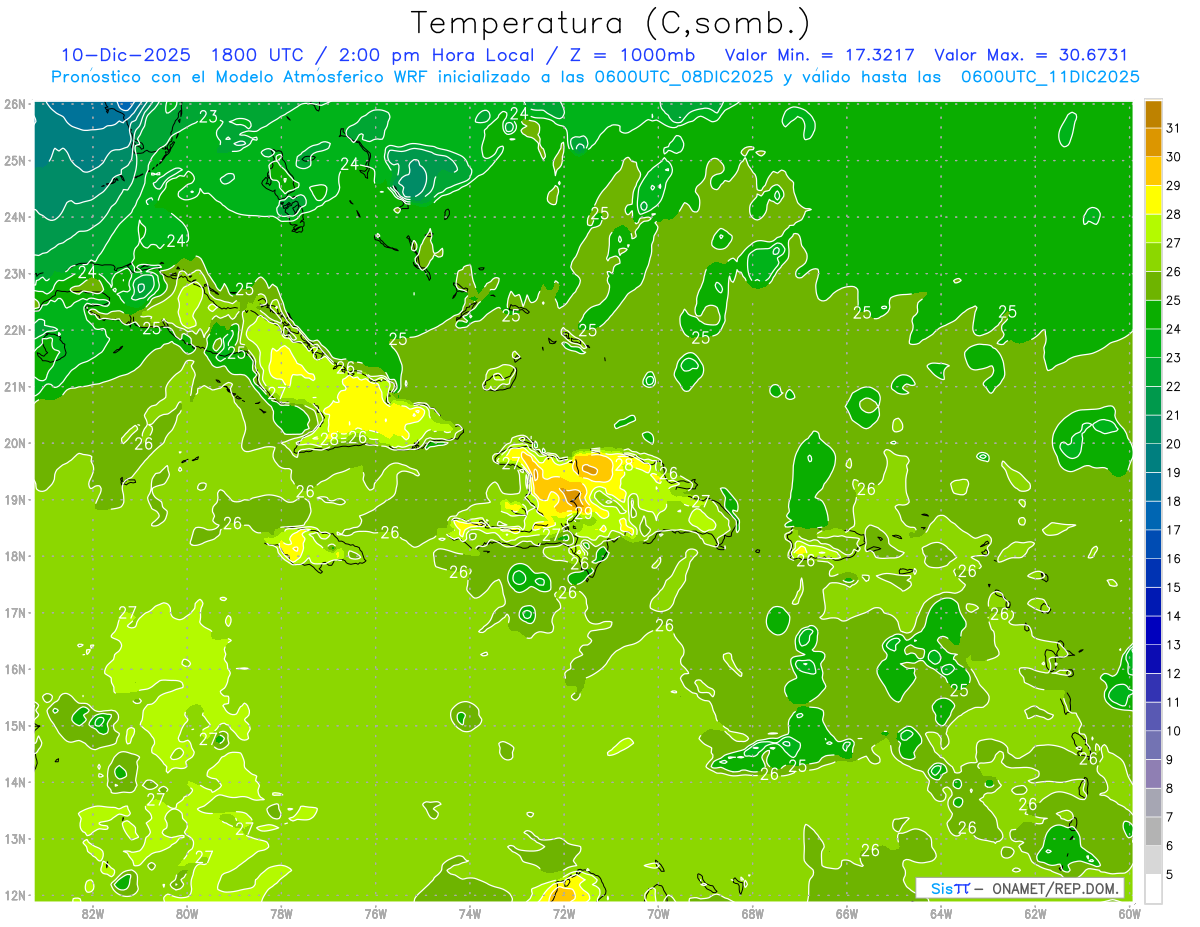Click the yellow legend swatch between 28 and 29
The width and height of the screenshot is (1200, 927).
[1153, 200]
